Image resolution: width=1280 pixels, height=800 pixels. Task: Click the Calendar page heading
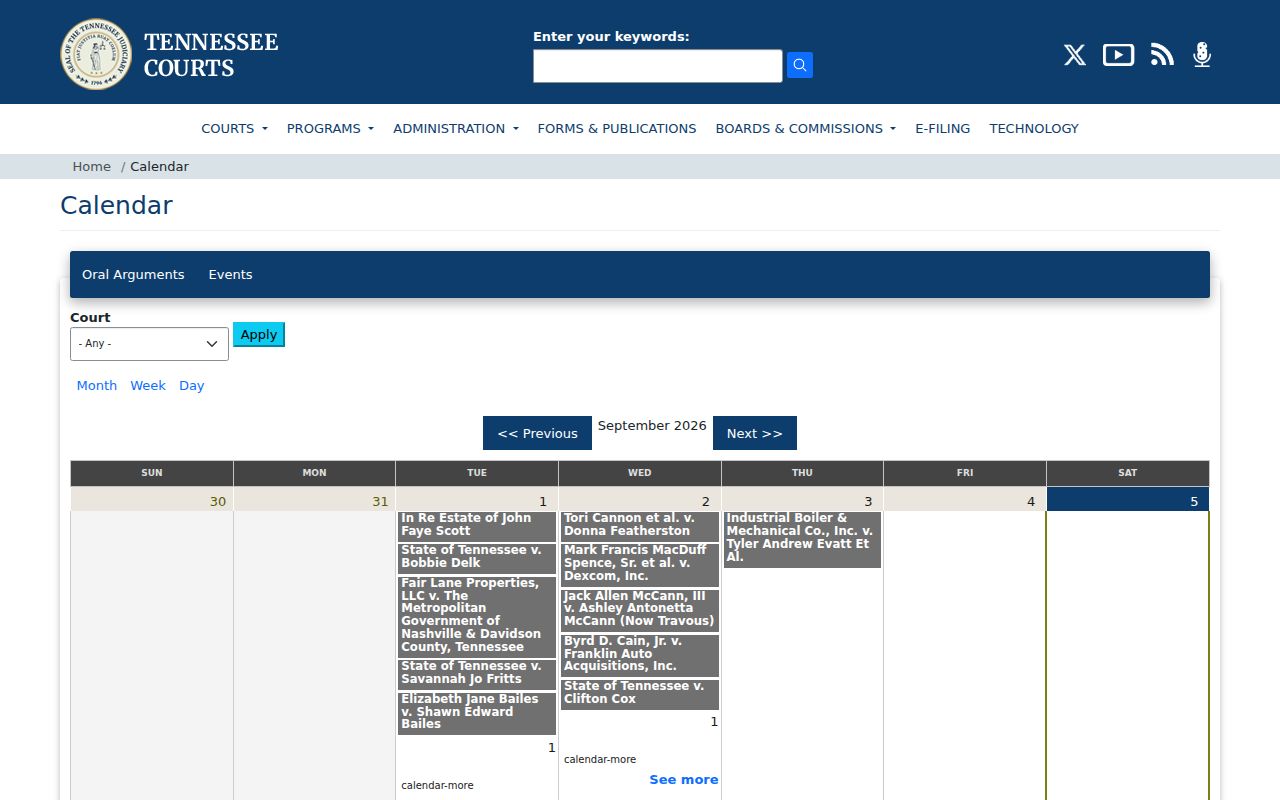pyautogui.click(x=116, y=206)
